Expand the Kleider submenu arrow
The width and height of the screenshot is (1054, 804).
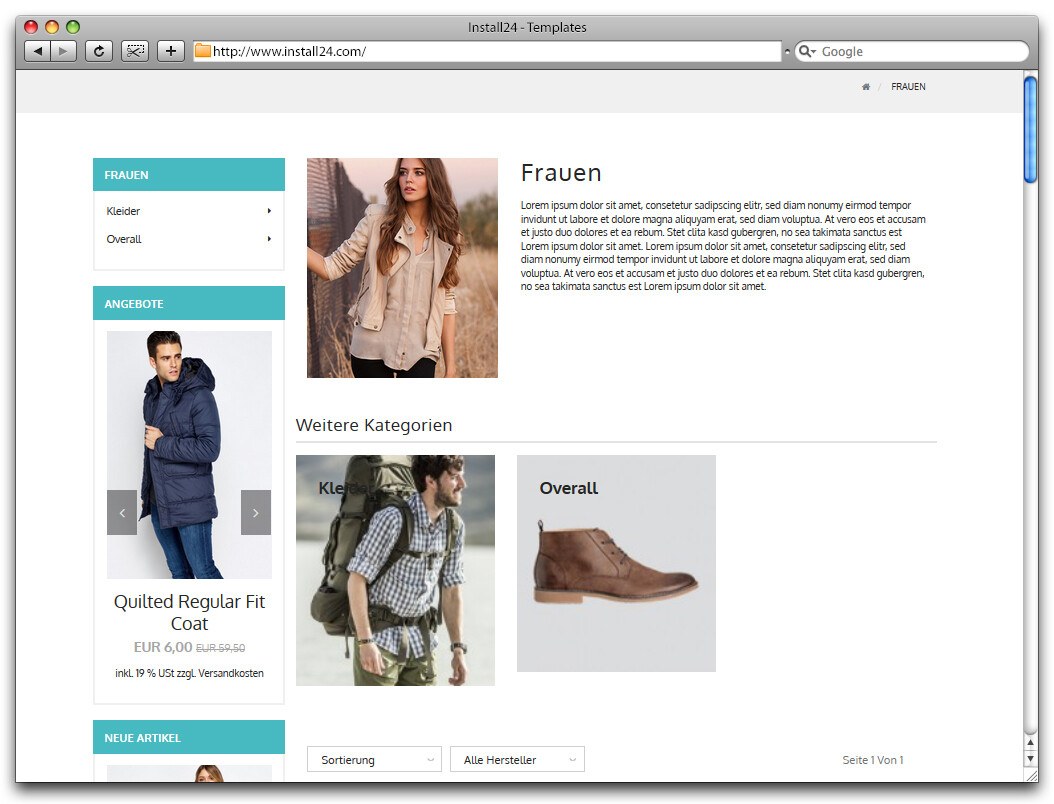[x=269, y=211]
